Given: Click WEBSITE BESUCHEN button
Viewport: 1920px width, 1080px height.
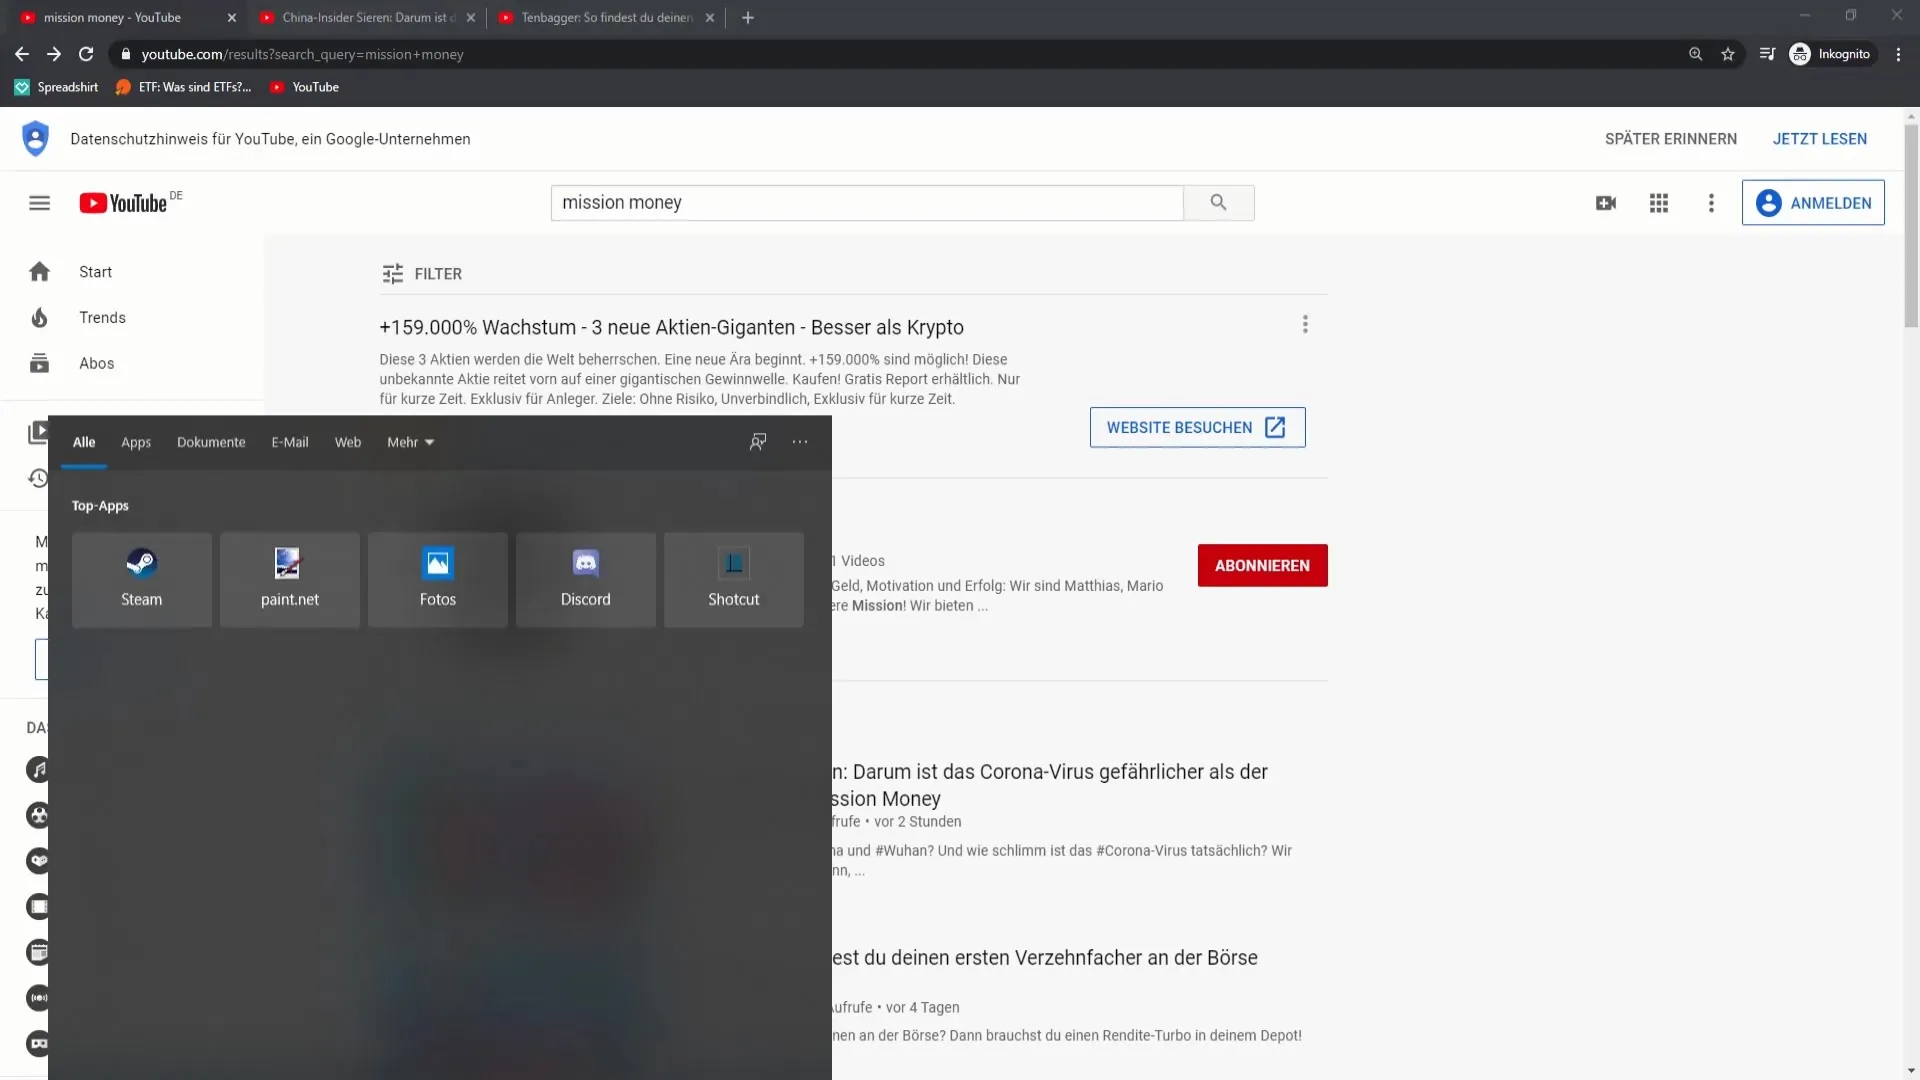Looking at the screenshot, I should point(1197,428).
